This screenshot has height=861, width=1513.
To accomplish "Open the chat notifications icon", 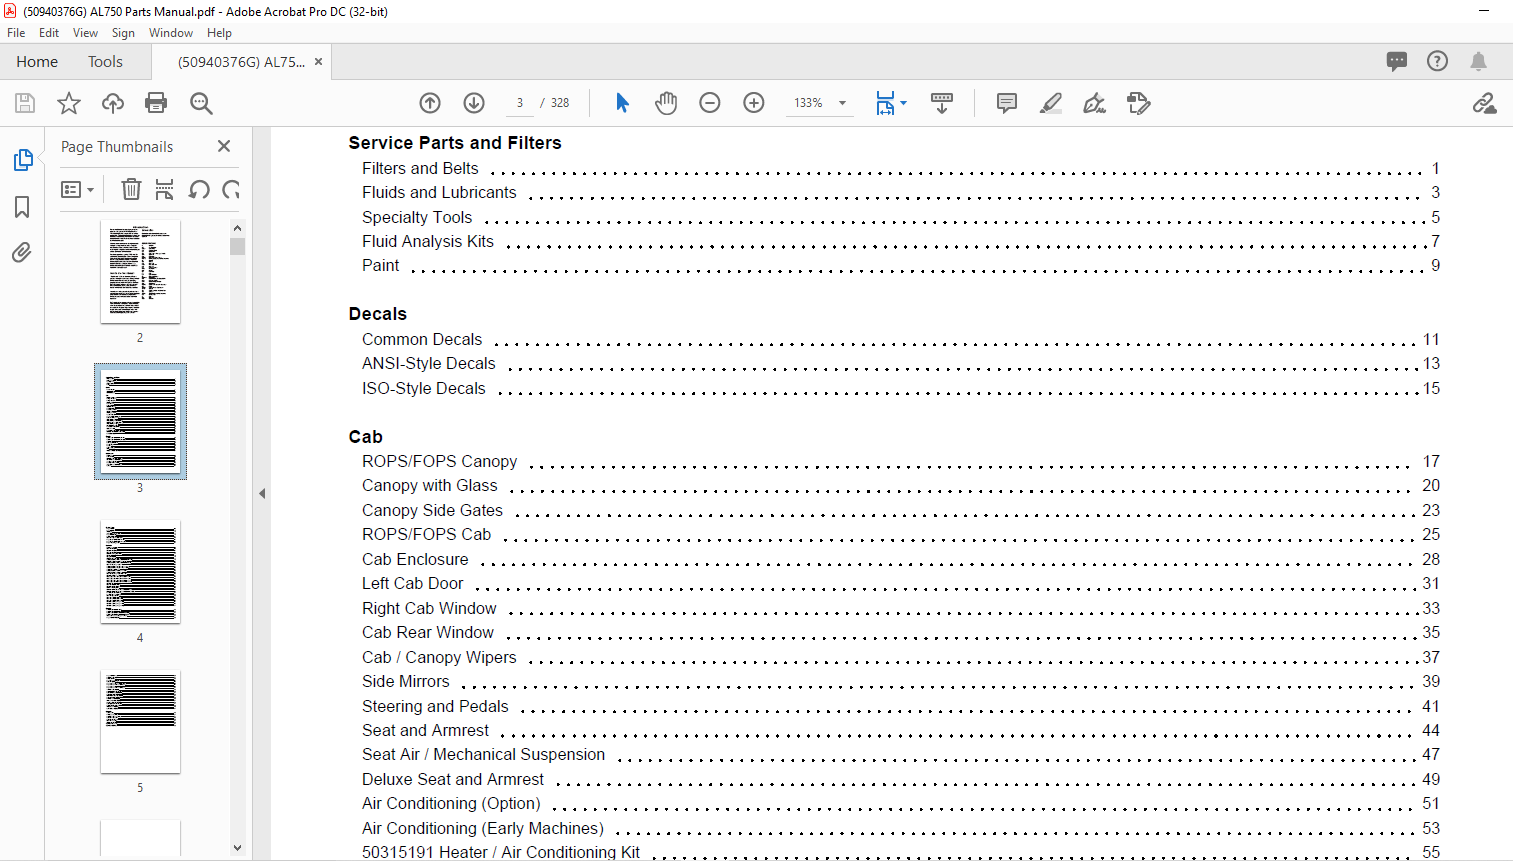I will [x=1397, y=61].
